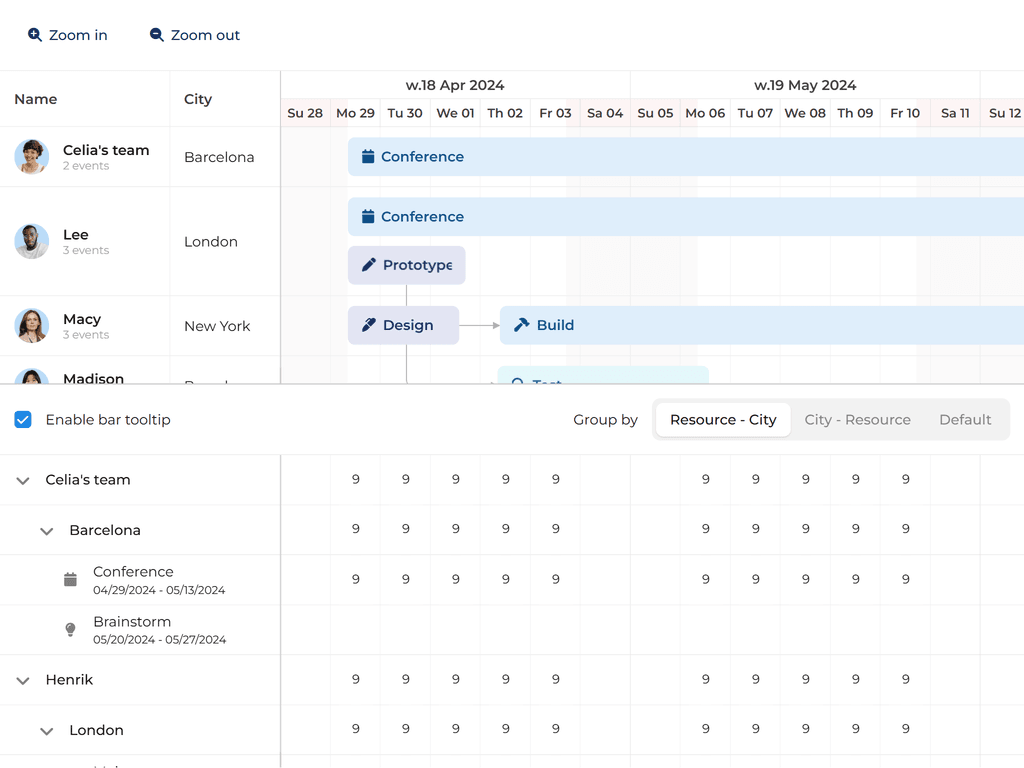Click the pen icon on Design bar
The width and height of the screenshot is (1024, 768).
click(x=369, y=325)
